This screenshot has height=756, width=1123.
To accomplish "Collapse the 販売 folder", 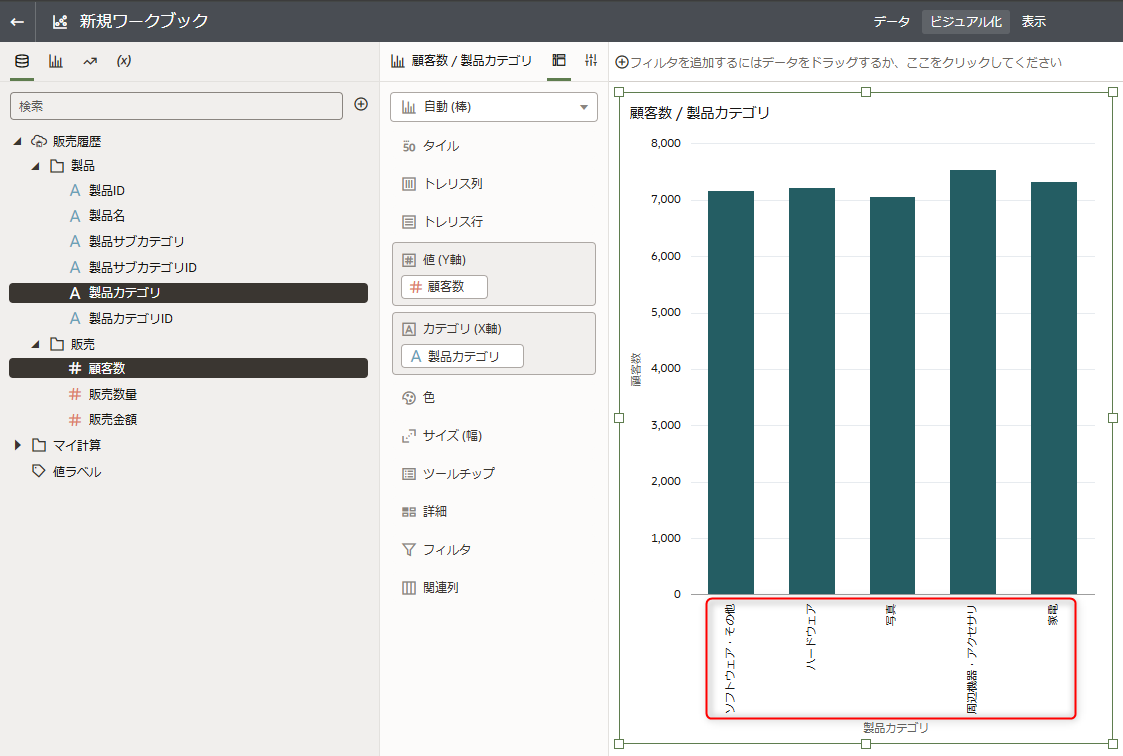I will tap(35, 344).
